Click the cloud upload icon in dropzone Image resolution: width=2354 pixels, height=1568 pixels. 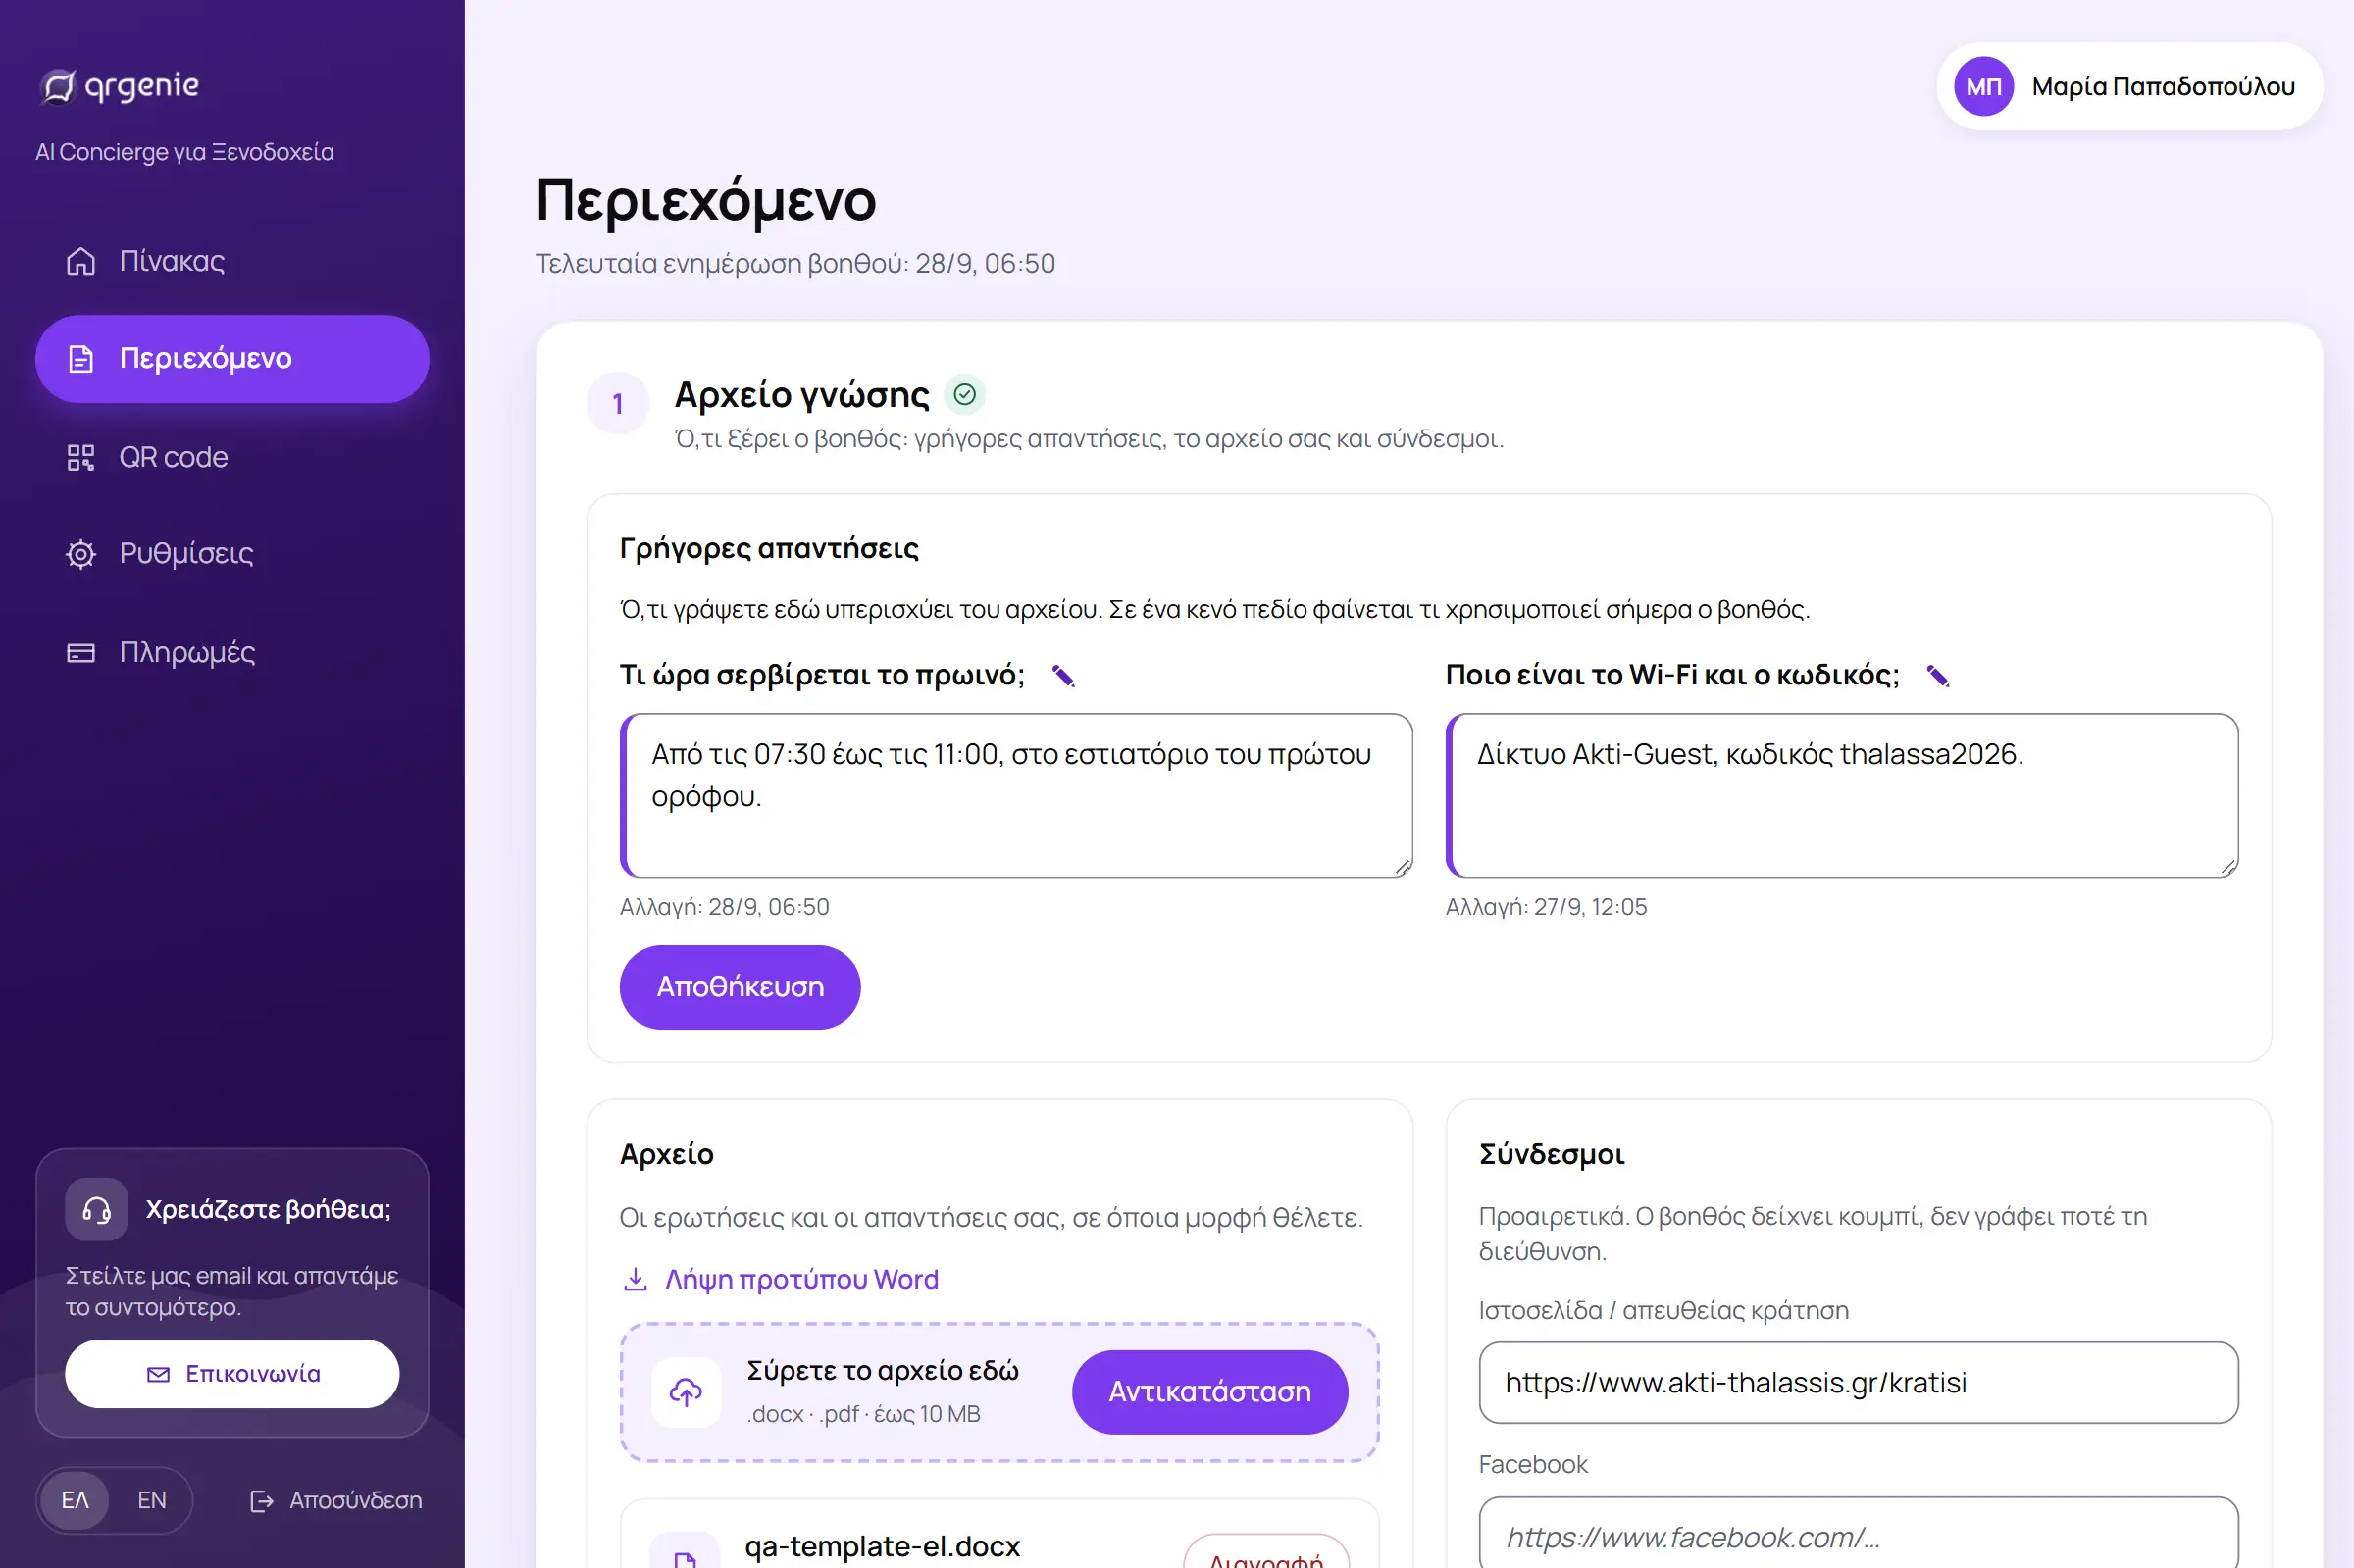click(686, 1392)
